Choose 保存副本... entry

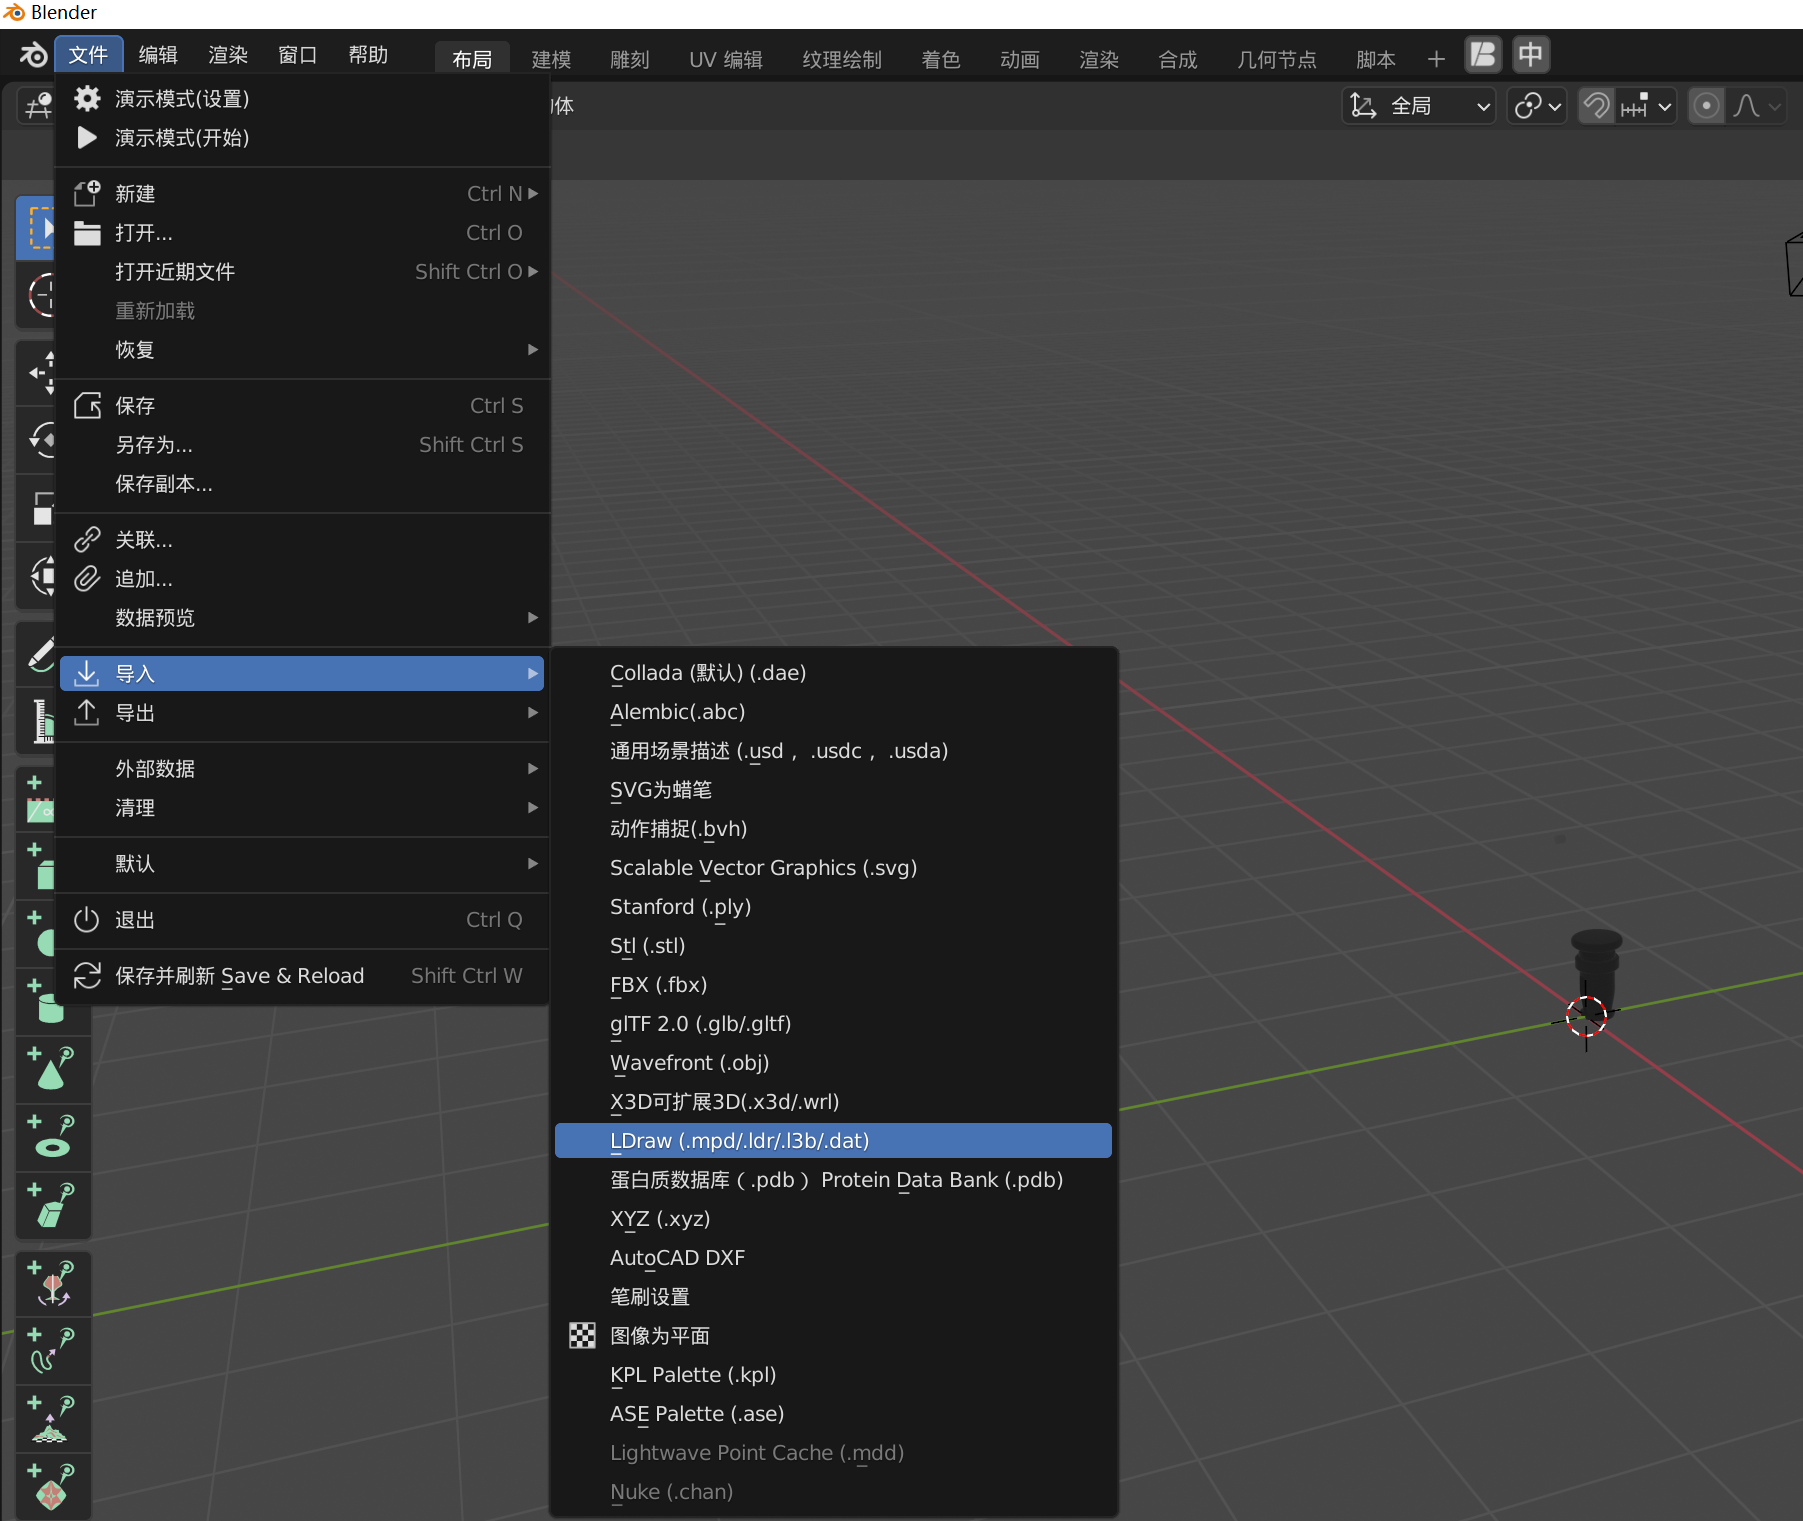coord(302,483)
